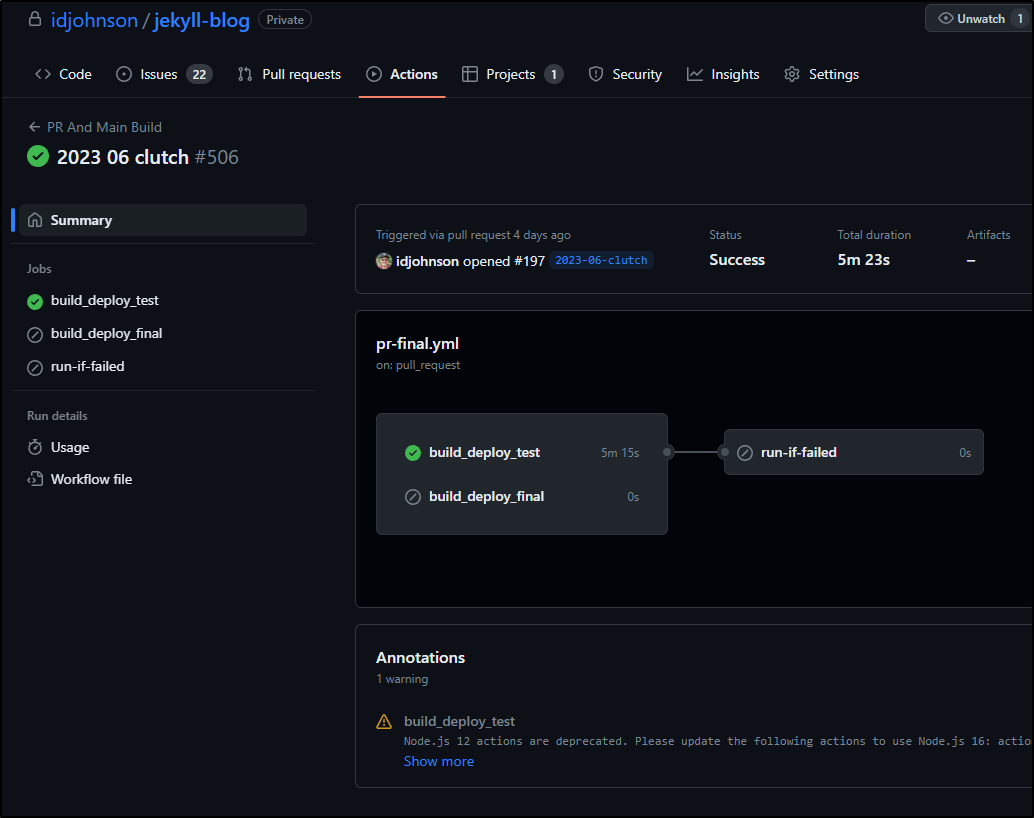Click the run number #506
1034x818 pixels.
pos(216,157)
